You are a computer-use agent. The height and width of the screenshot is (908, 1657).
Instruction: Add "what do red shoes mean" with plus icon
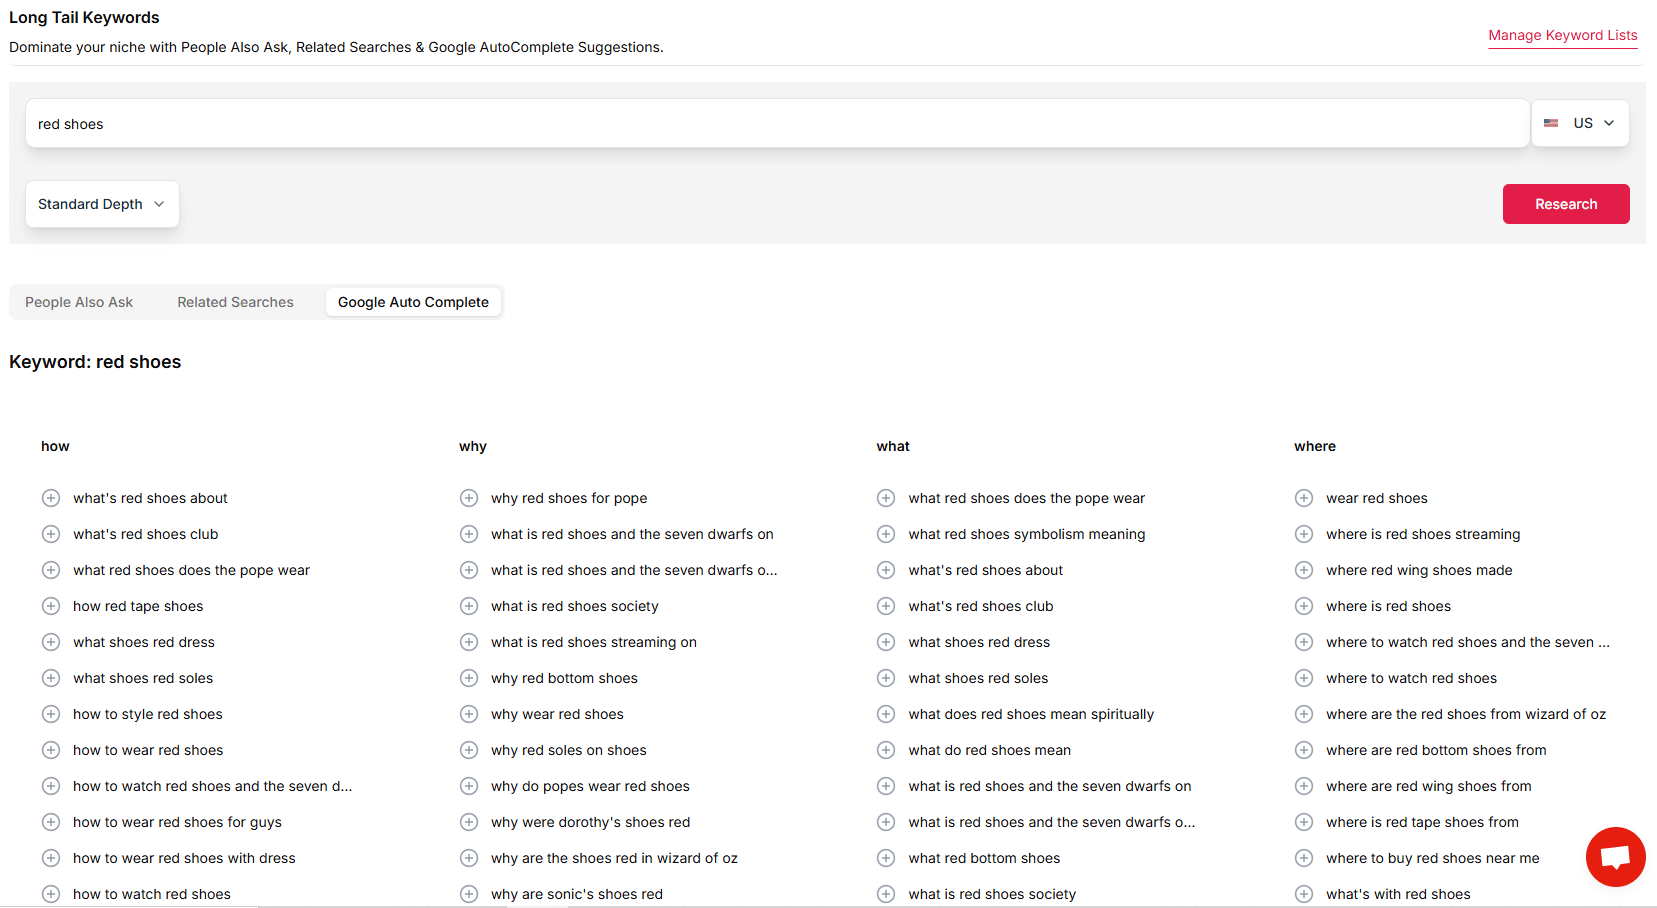886,750
